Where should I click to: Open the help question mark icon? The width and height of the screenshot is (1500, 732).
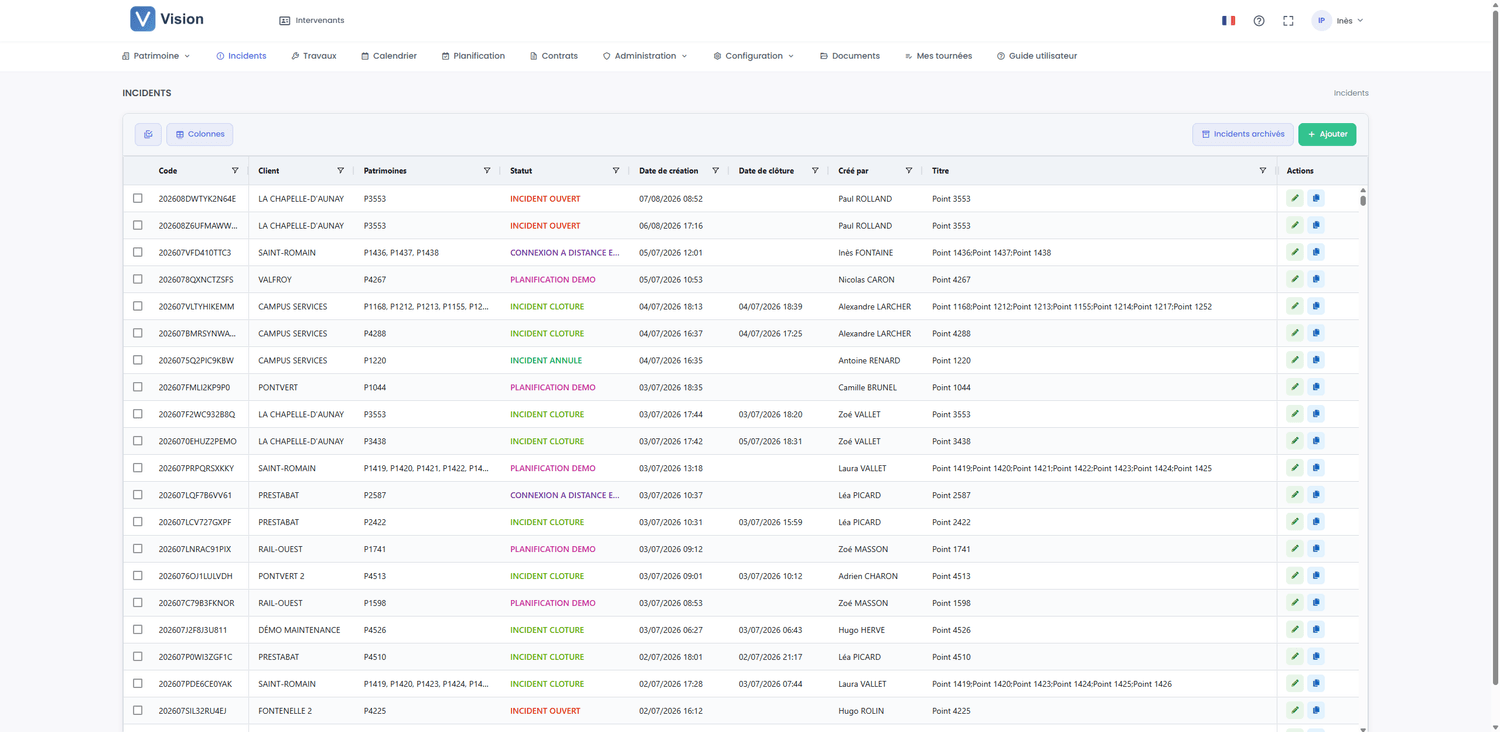click(x=1259, y=21)
